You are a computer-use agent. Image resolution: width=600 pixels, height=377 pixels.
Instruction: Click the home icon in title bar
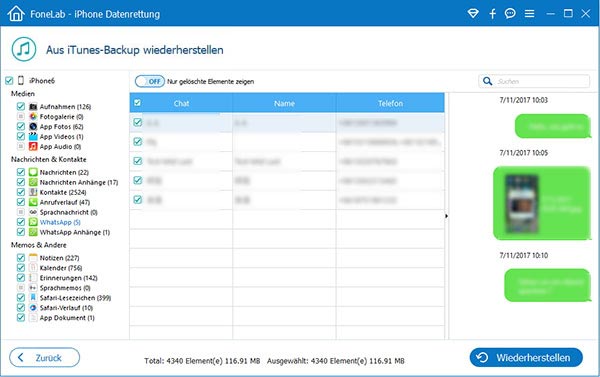(16, 14)
